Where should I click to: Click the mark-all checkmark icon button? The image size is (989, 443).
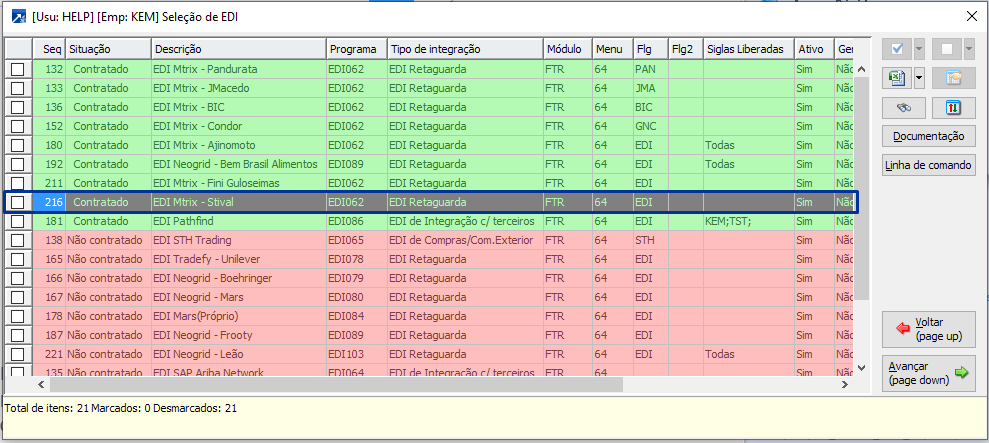[x=898, y=49]
